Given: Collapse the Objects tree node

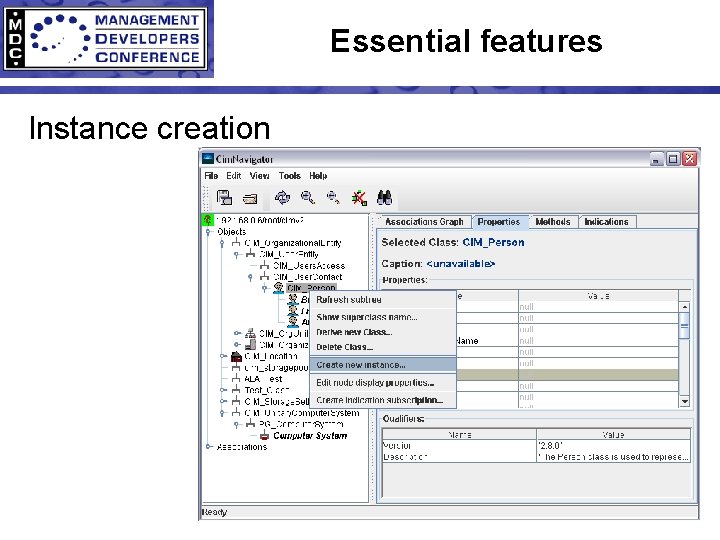Looking at the screenshot, I should [208, 231].
